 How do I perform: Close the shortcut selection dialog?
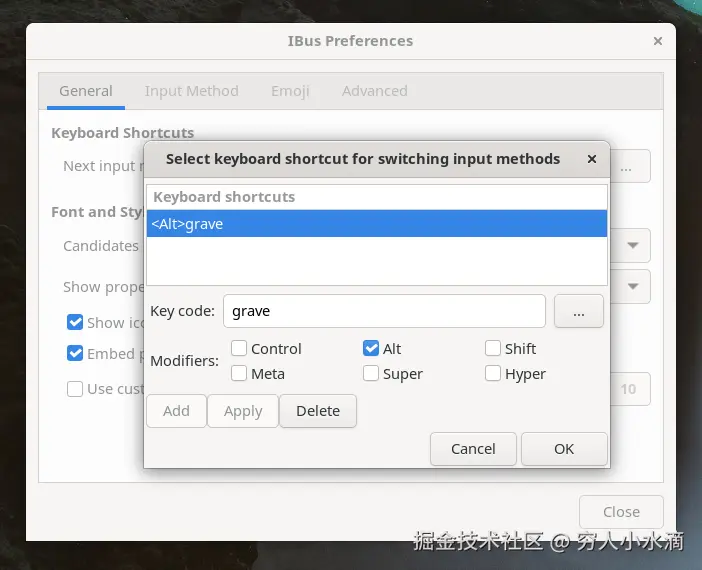tap(592, 159)
